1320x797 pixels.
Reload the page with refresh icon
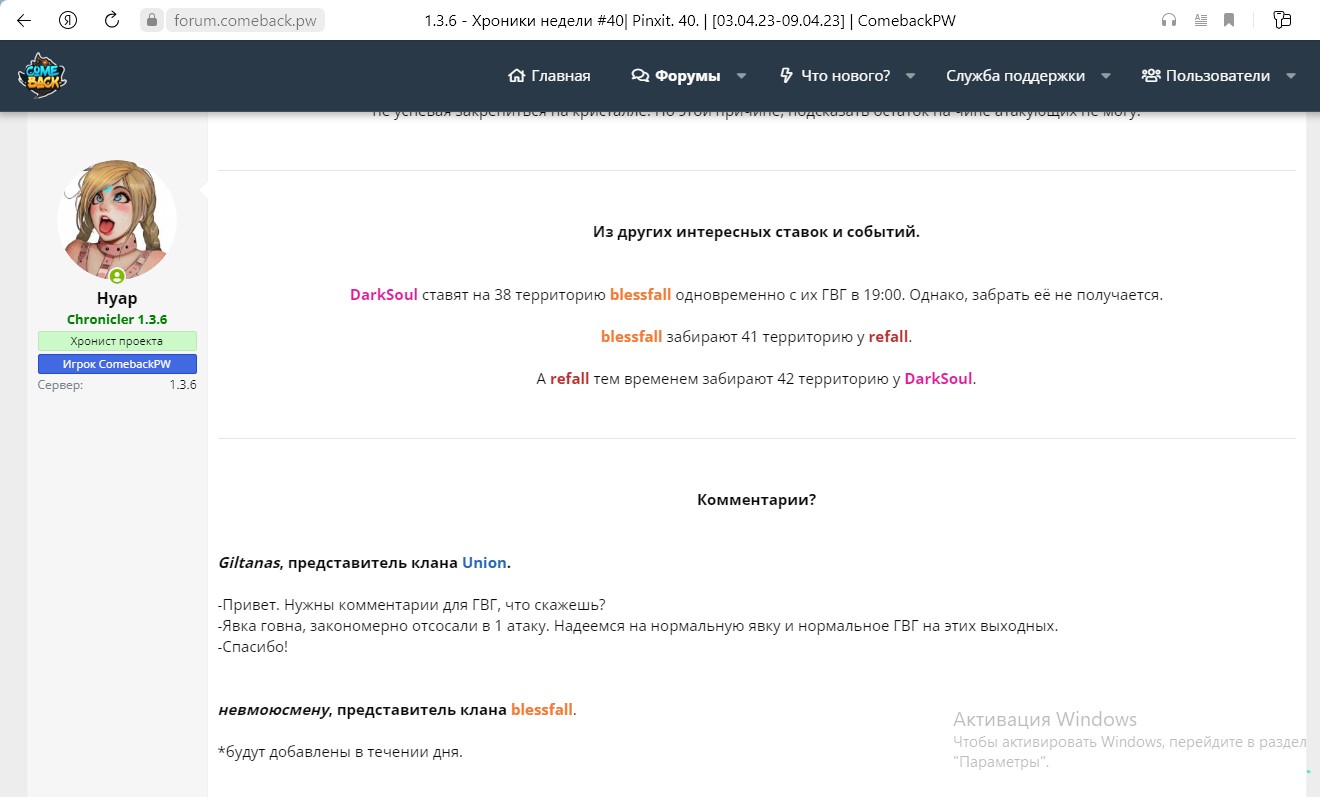coord(112,20)
